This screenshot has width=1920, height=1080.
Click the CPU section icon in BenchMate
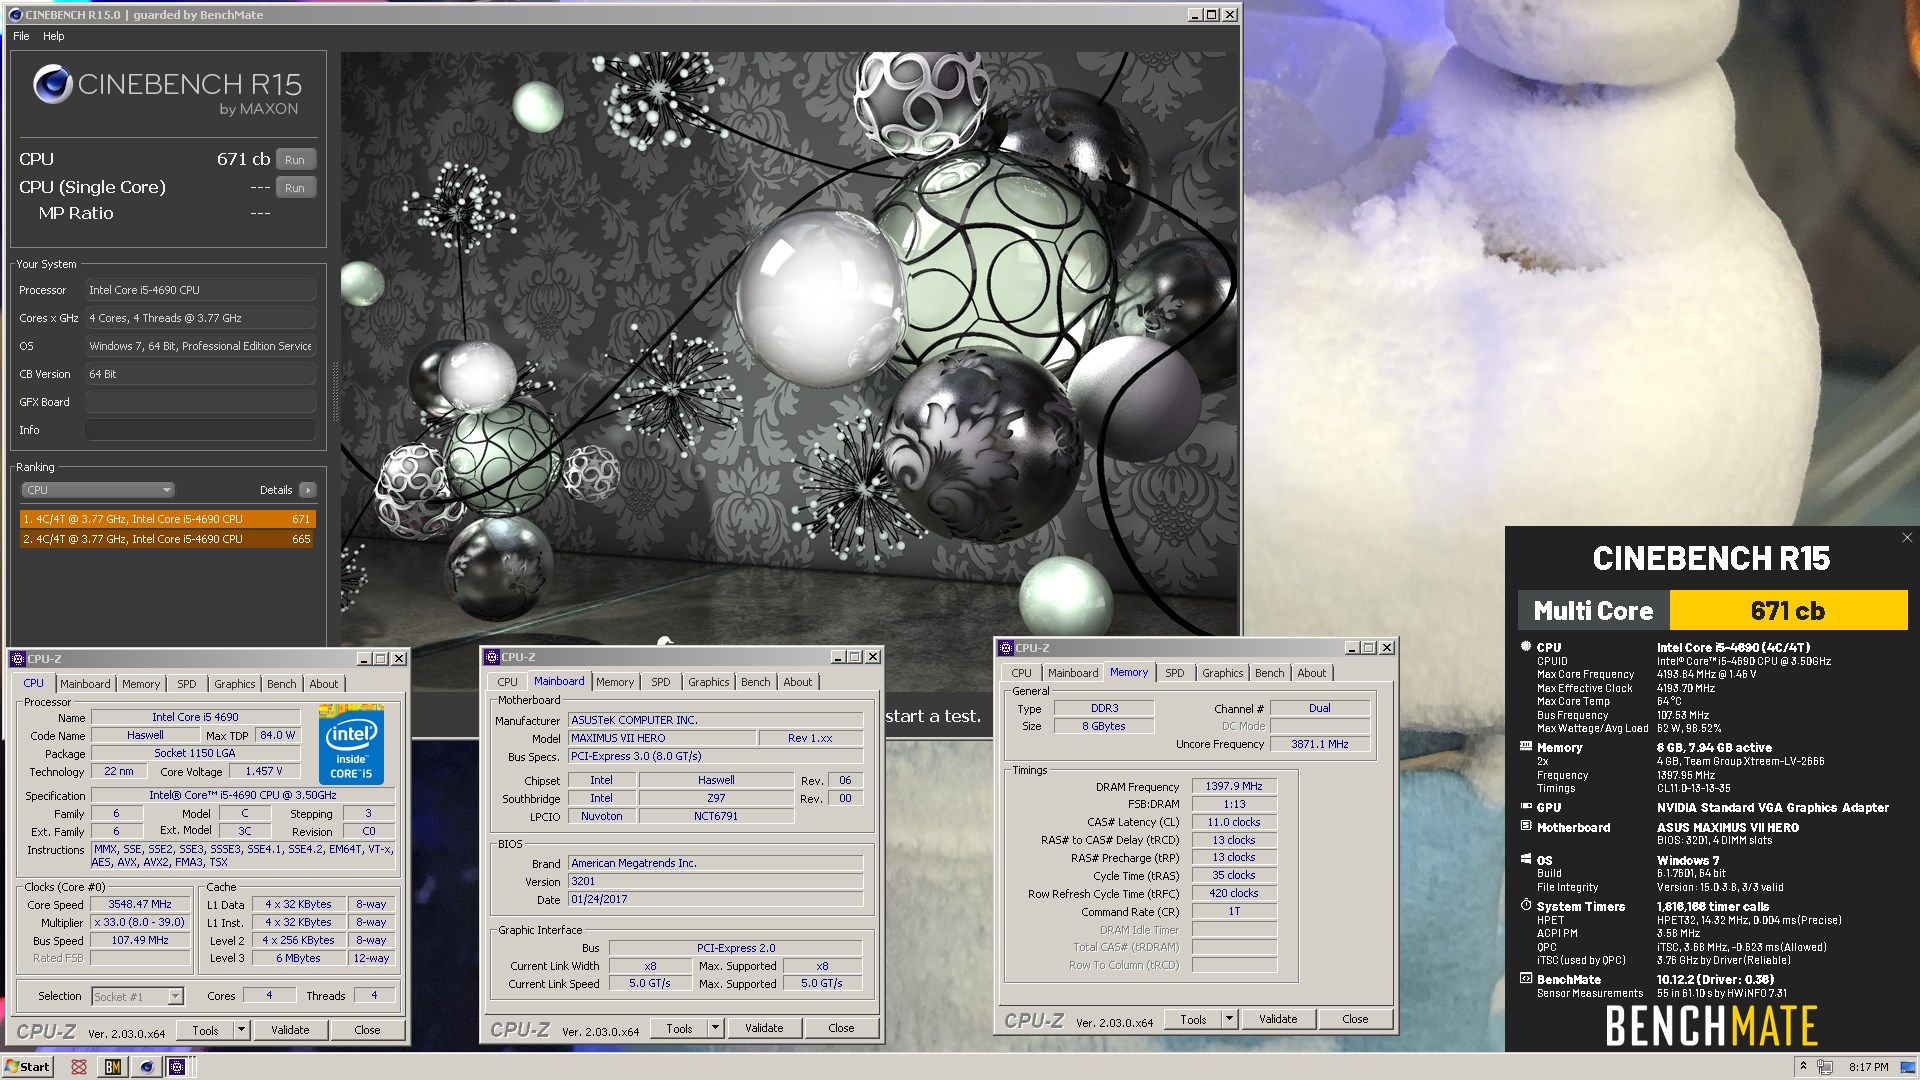click(x=1526, y=647)
